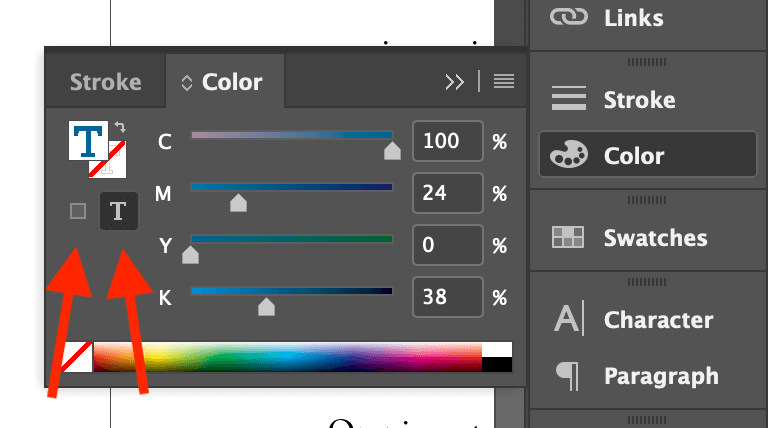768x428 pixels.
Task: Cycle Color panel view with tab arrows
Action: click(x=186, y=83)
